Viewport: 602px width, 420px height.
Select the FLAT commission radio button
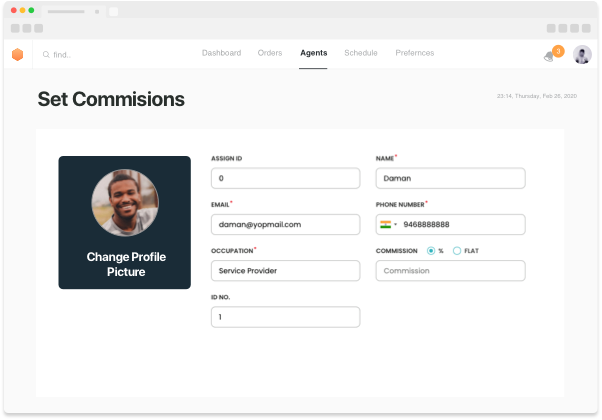click(x=457, y=250)
